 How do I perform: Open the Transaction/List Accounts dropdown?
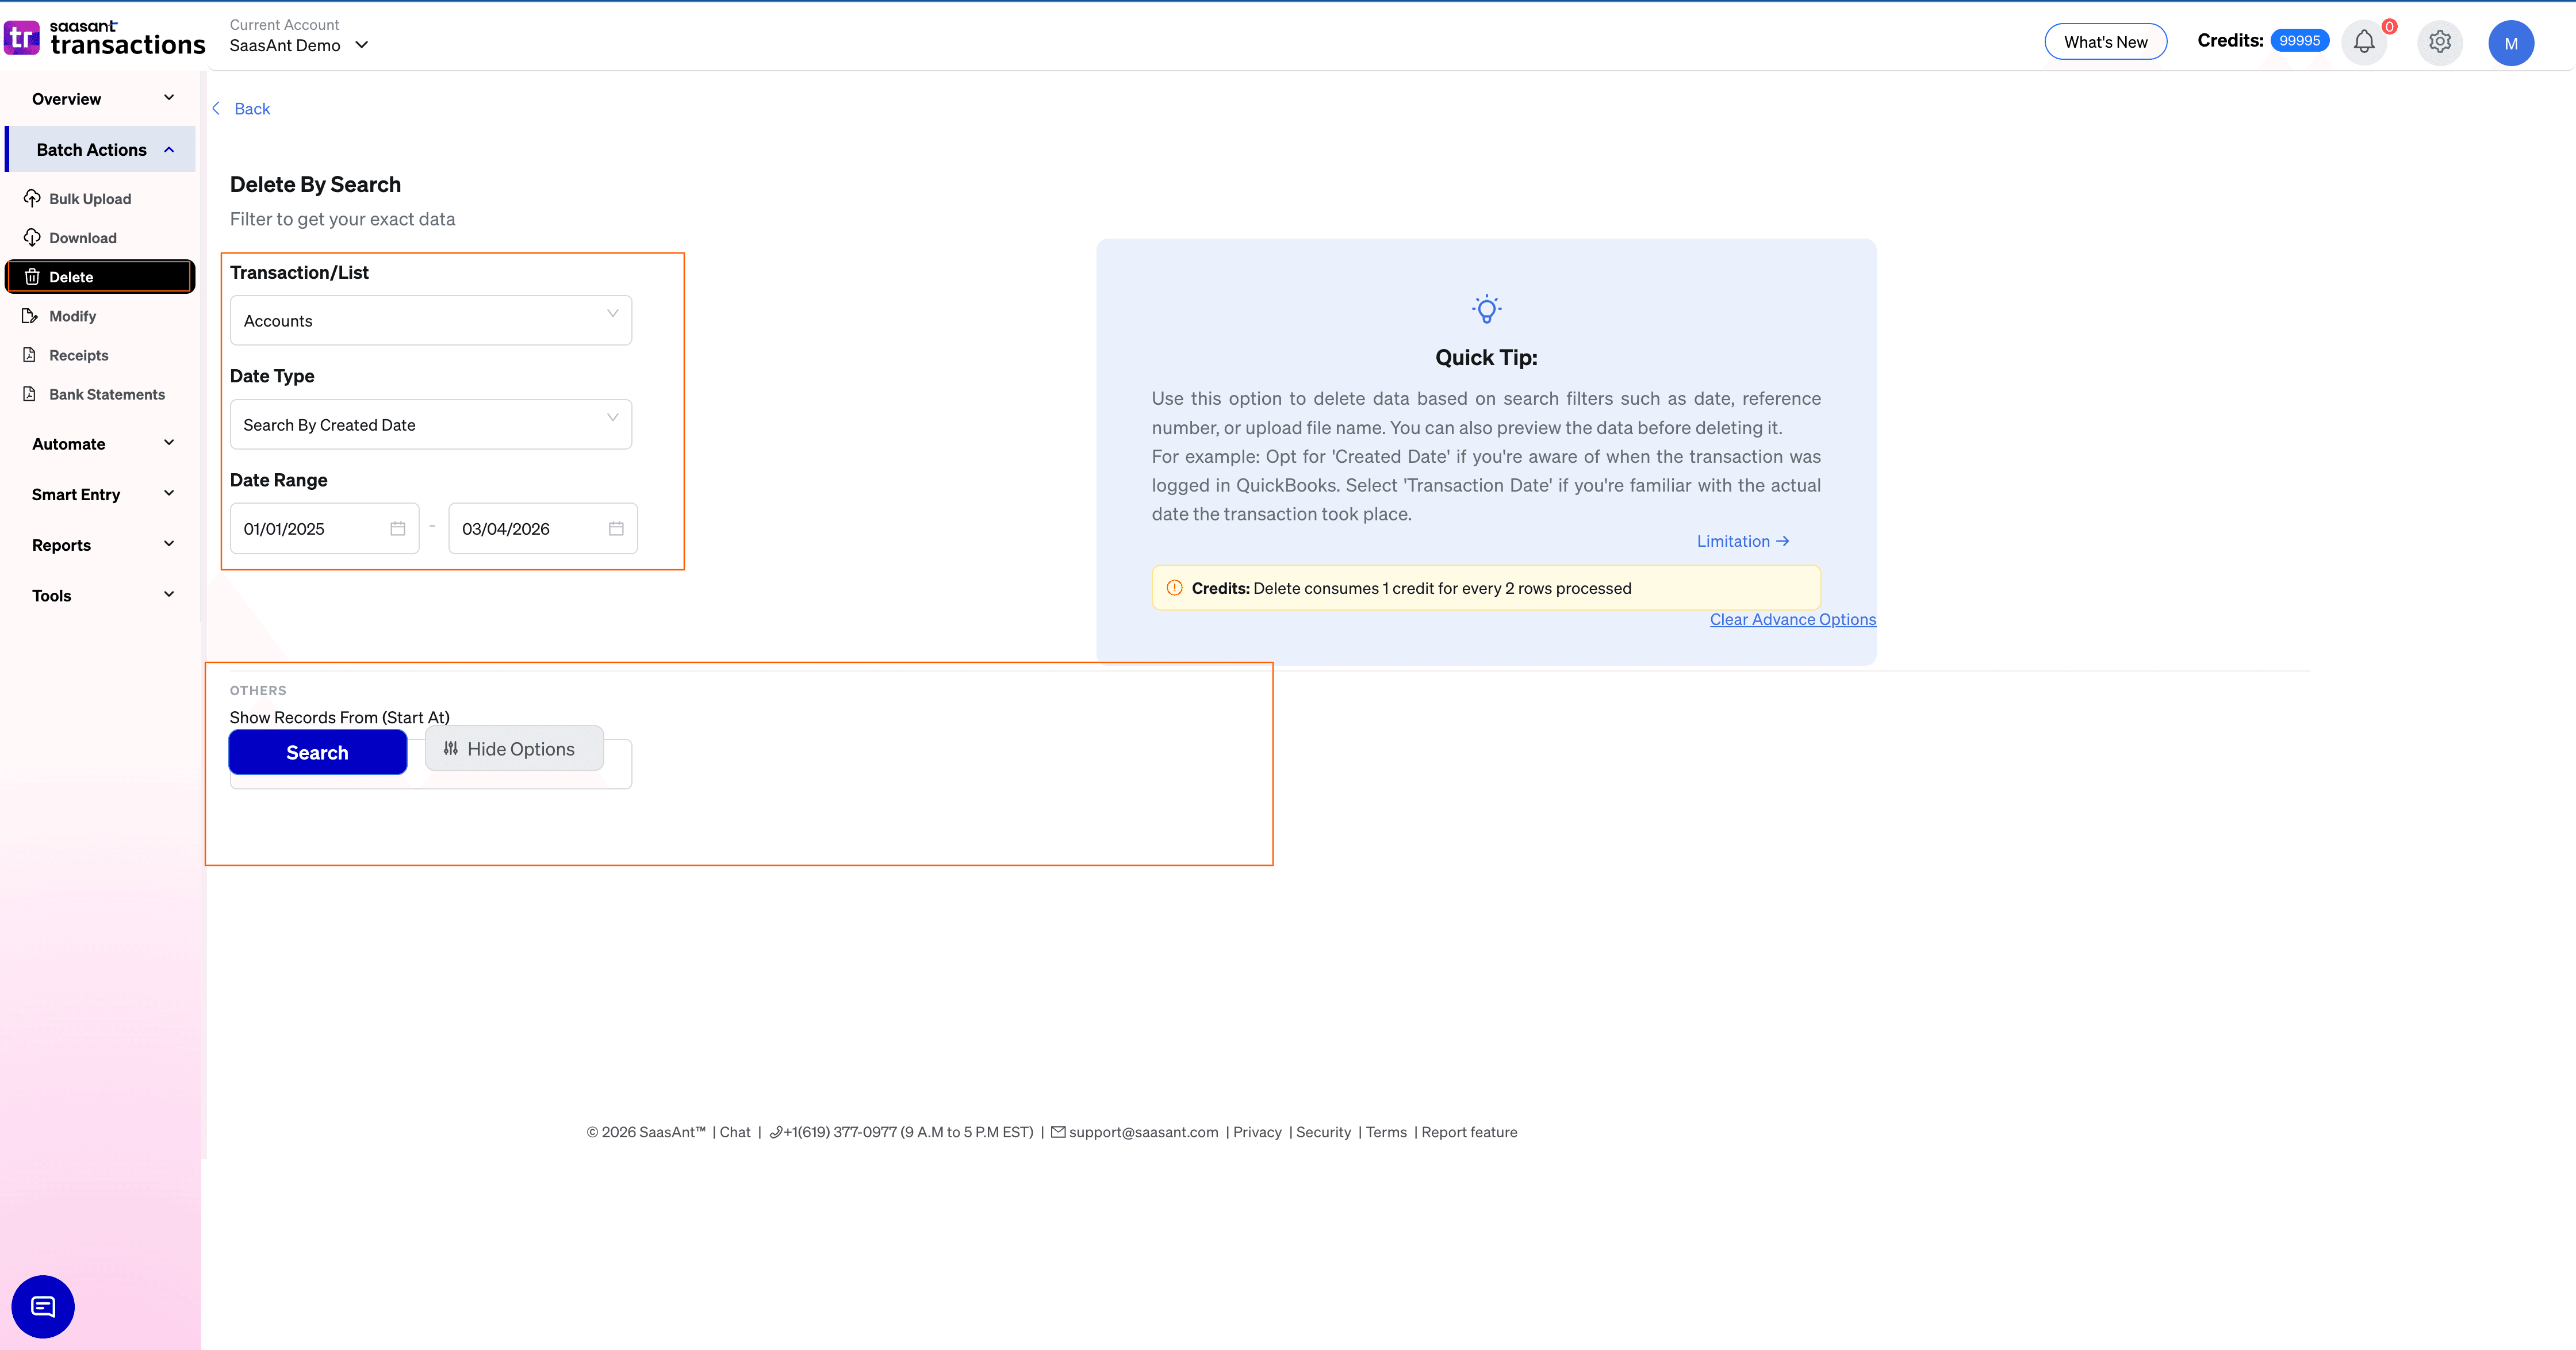430,320
